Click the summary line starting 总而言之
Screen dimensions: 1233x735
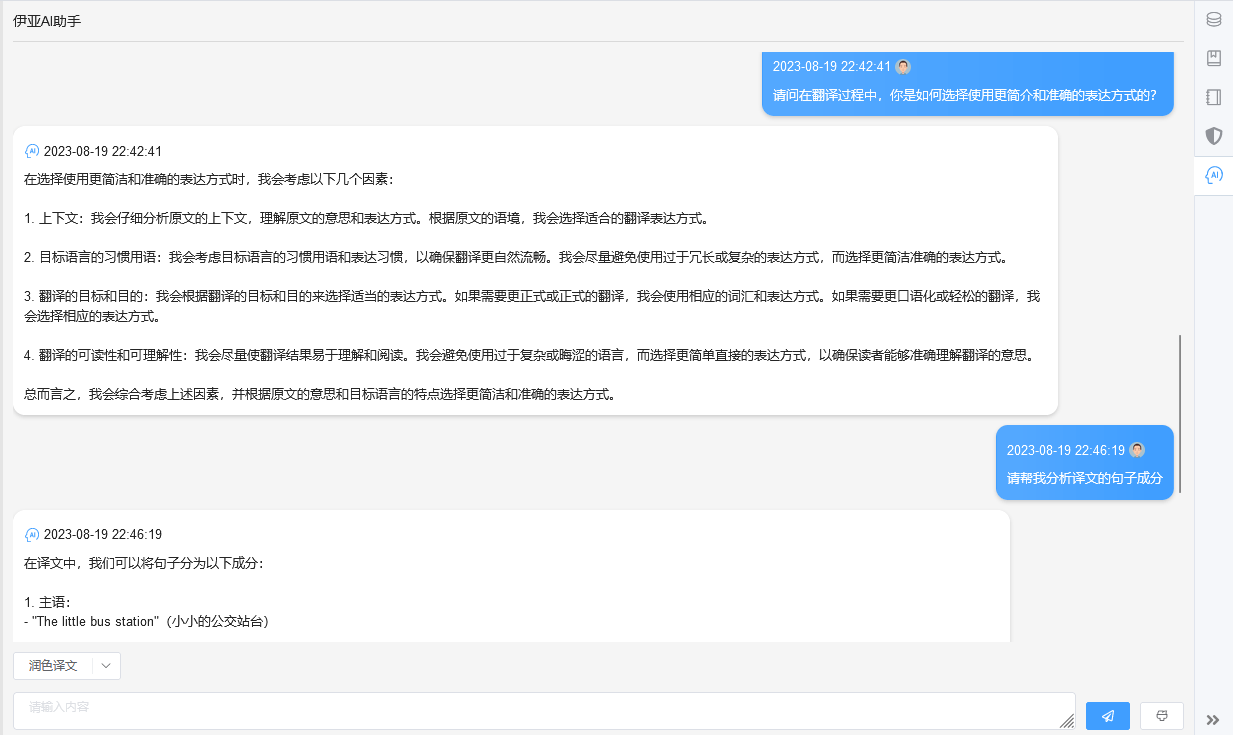point(320,394)
